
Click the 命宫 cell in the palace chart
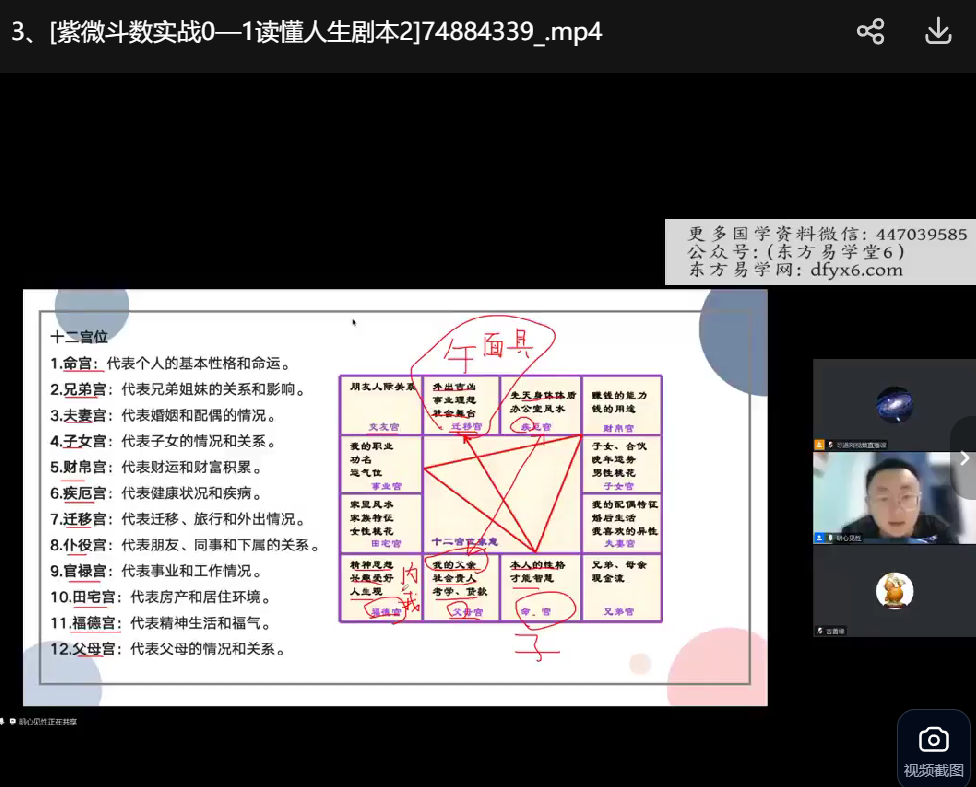540,590
